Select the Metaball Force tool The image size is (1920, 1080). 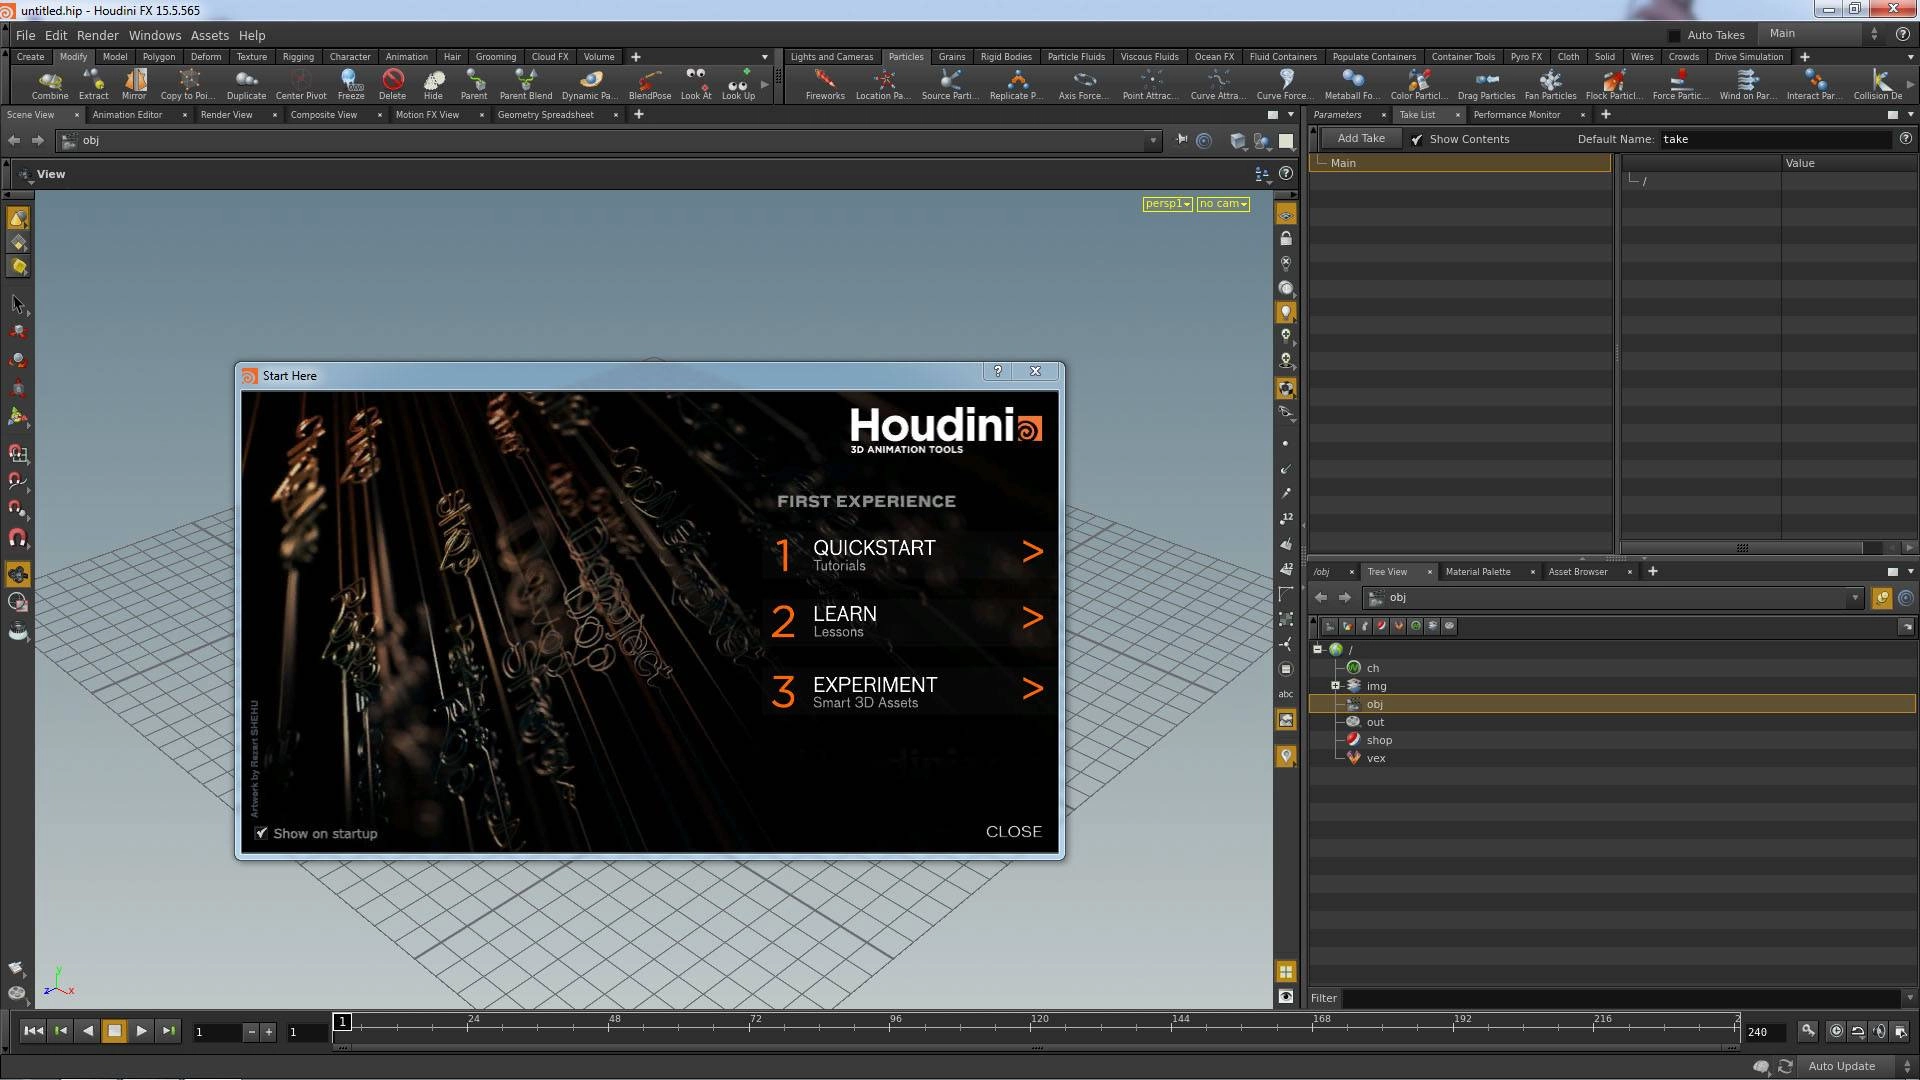click(x=1352, y=84)
